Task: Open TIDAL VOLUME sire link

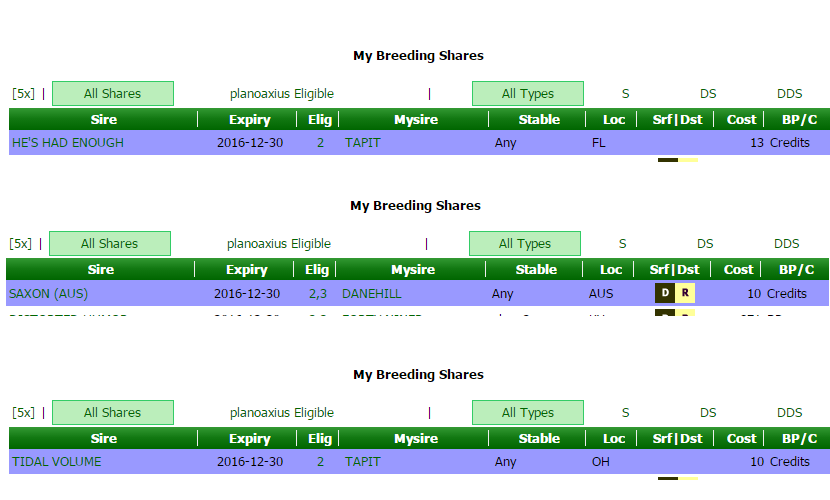Action: (56, 462)
